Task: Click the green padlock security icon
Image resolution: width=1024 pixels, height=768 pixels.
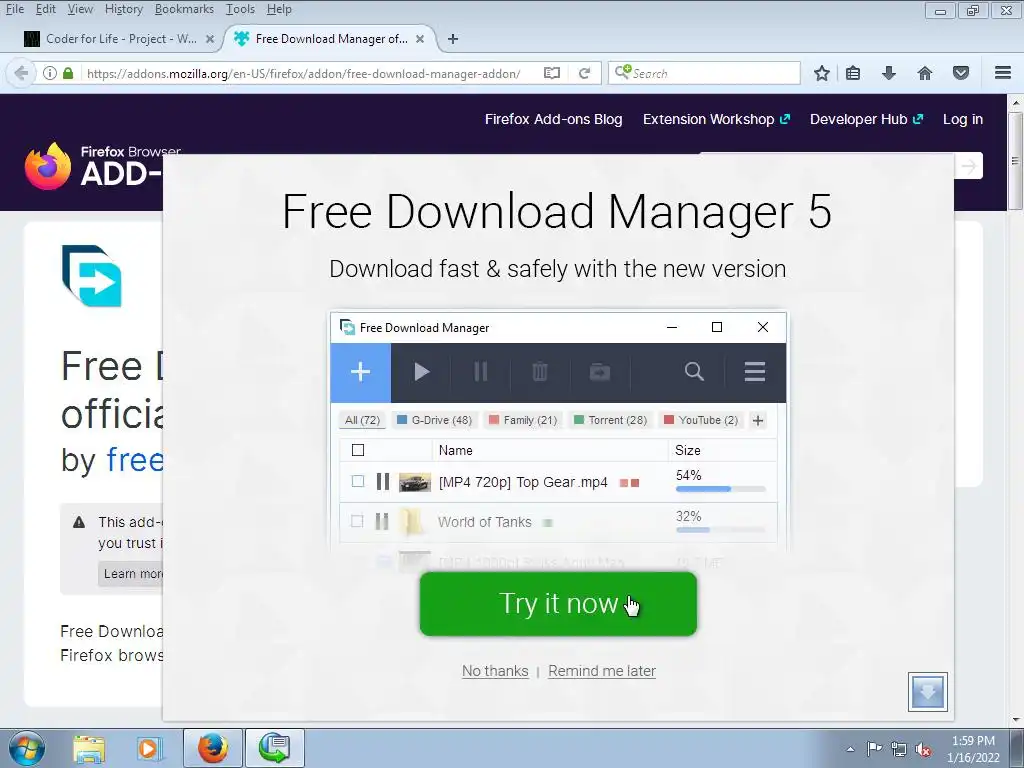Action: tap(68, 73)
